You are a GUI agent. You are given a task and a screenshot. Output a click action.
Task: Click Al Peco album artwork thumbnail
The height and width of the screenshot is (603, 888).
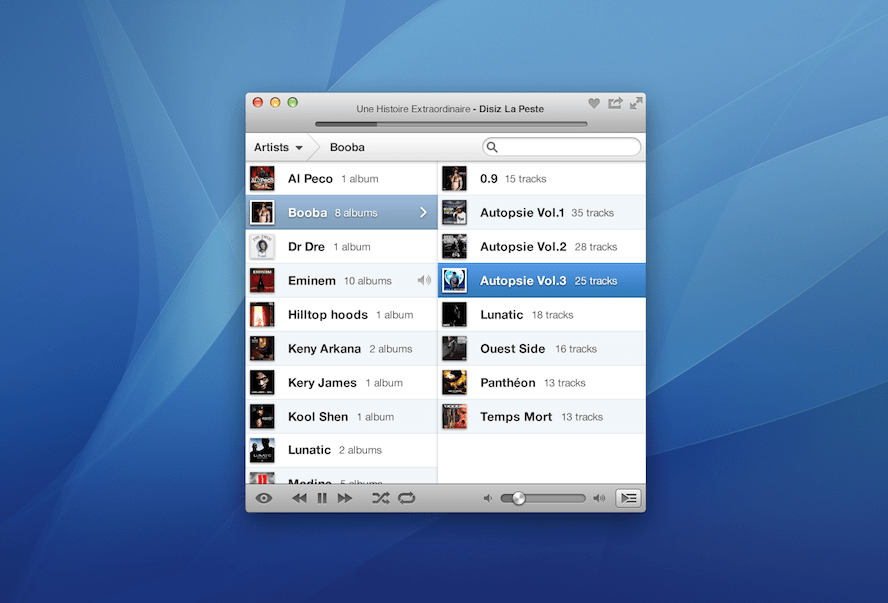click(262, 178)
